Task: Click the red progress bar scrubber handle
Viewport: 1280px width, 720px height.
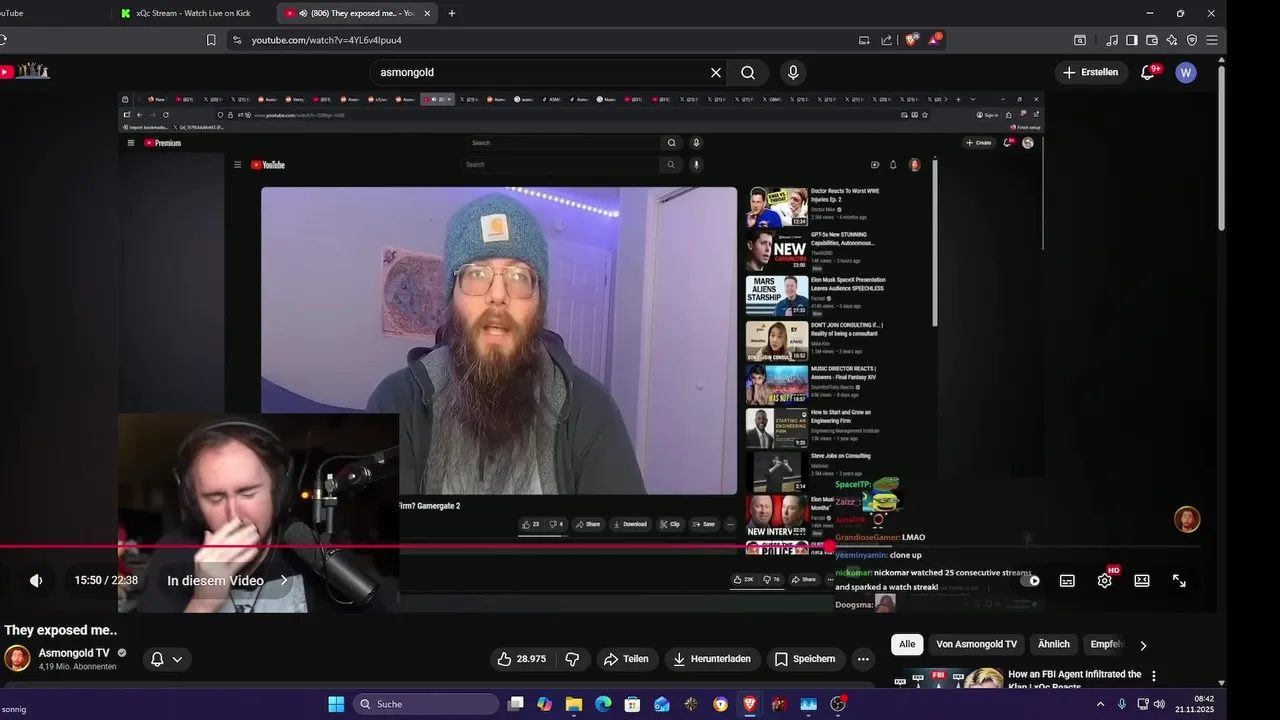Action: 829,546
